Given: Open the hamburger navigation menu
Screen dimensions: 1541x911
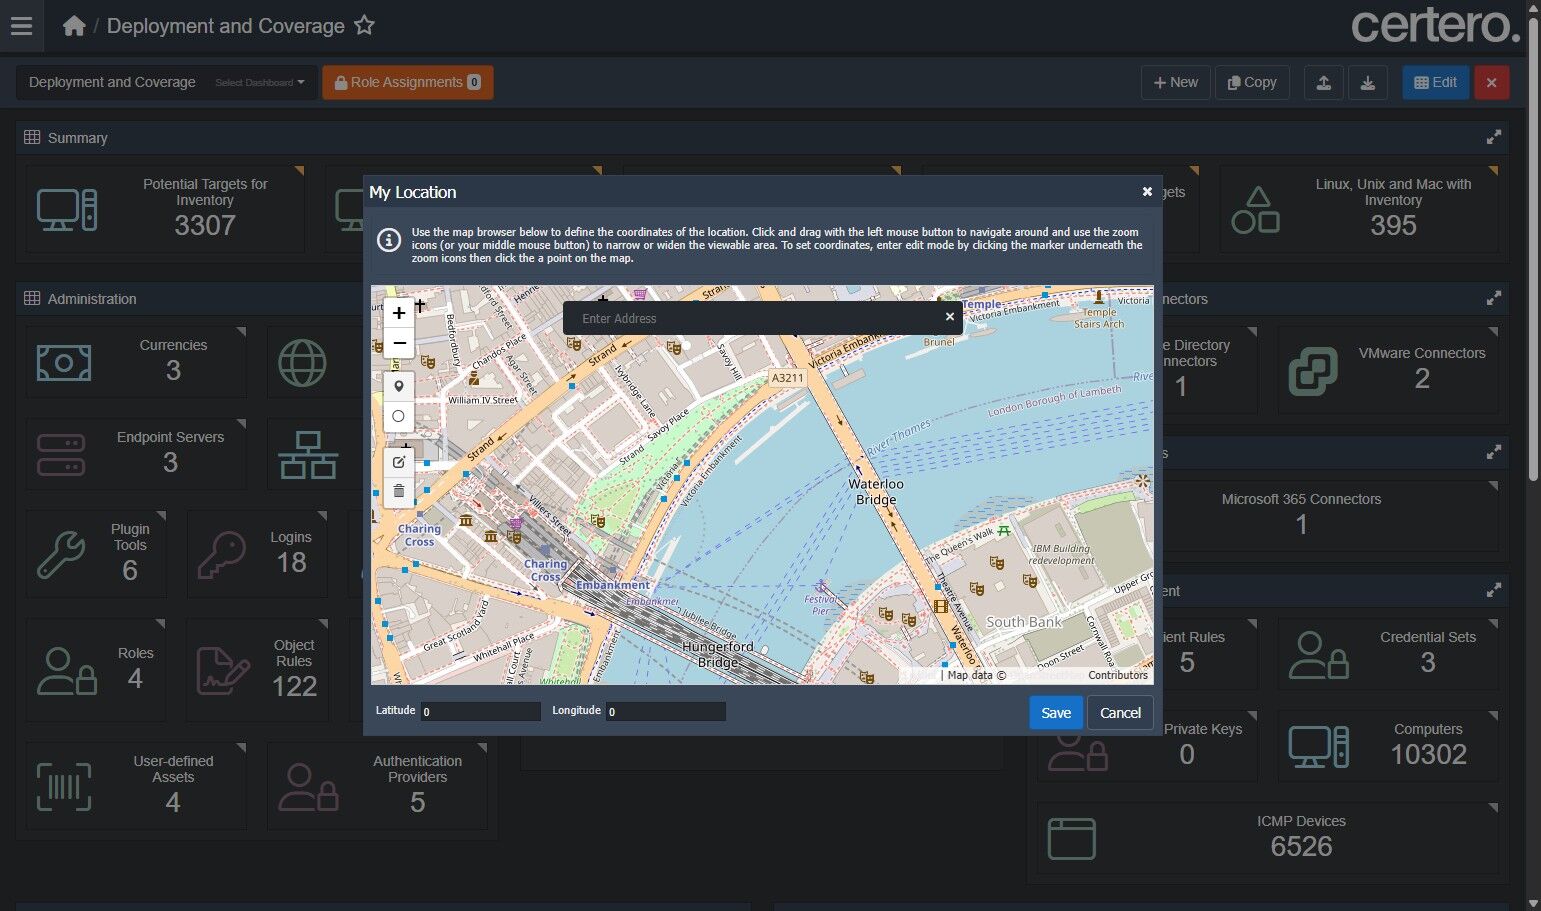Looking at the screenshot, I should click(21, 26).
